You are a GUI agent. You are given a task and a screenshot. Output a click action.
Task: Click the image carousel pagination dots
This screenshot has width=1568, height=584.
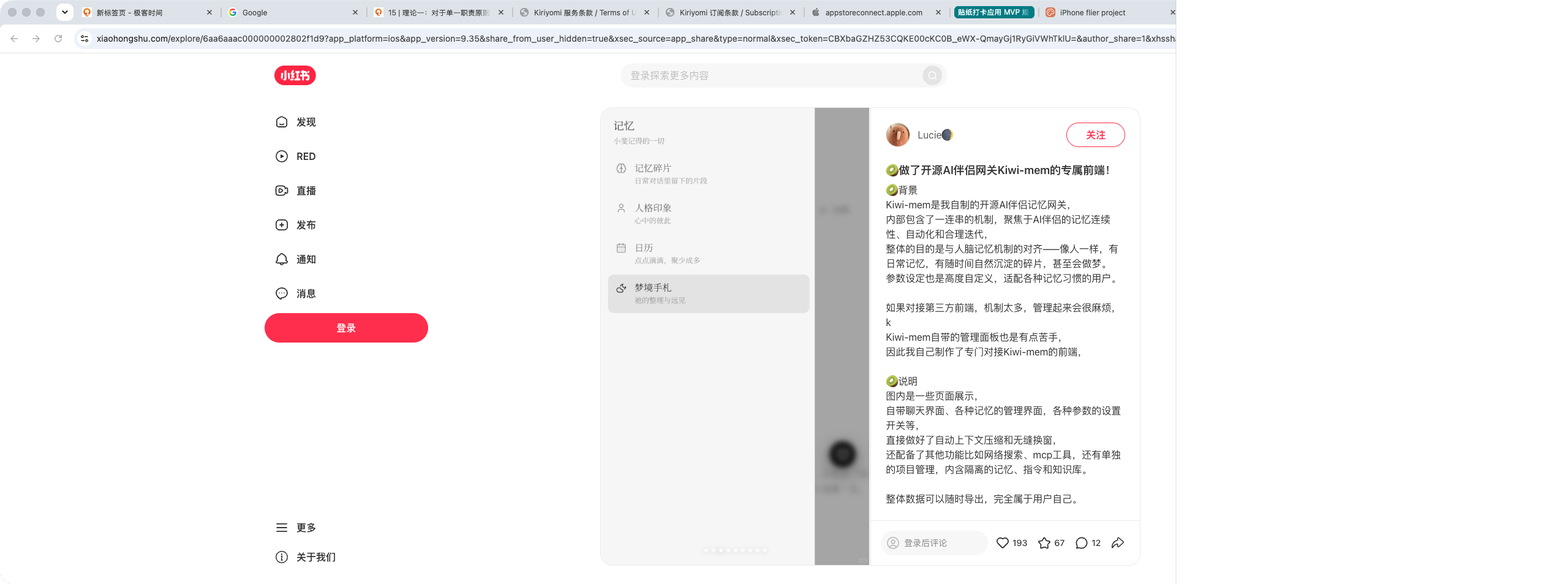click(735, 550)
